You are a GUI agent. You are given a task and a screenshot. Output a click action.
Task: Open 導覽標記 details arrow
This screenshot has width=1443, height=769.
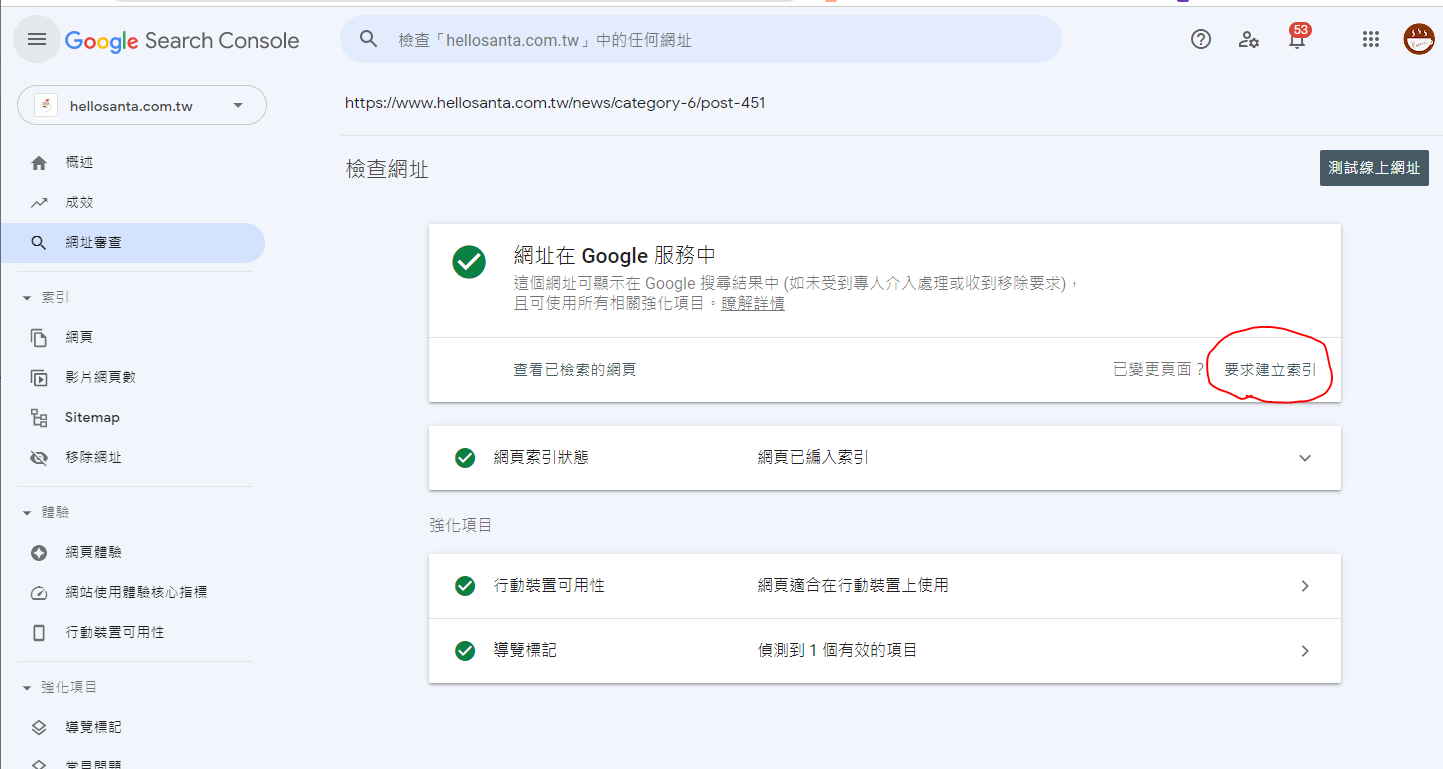pos(1305,651)
